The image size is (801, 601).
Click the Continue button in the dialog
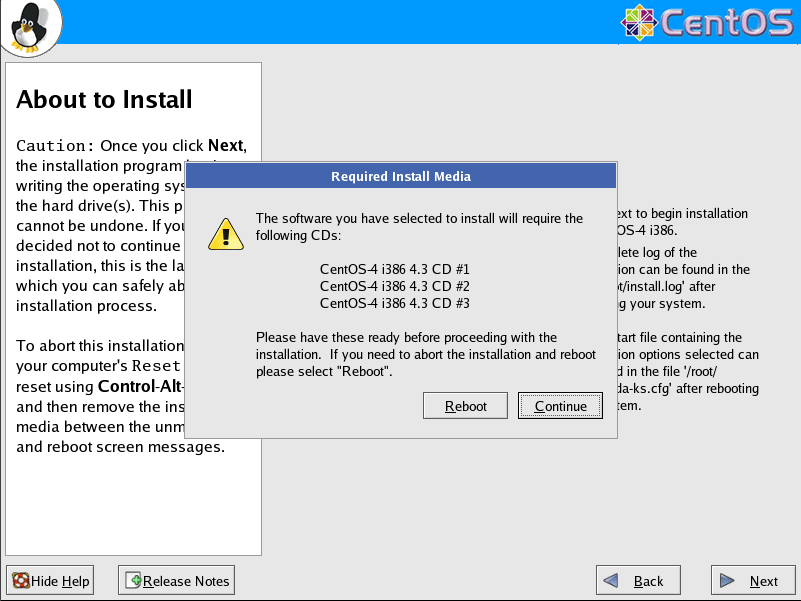[560, 406]
